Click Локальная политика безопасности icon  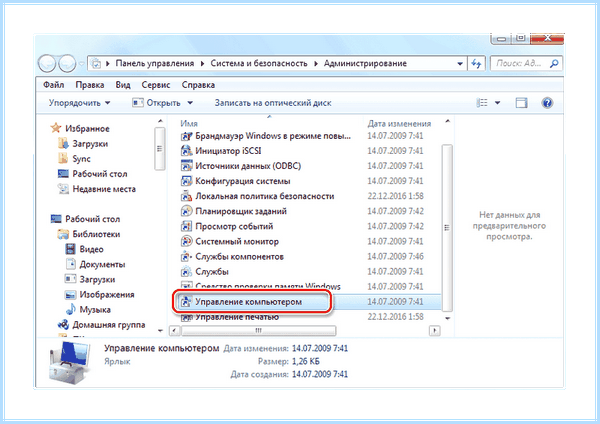pyautogui.click(x=186, y=196)
